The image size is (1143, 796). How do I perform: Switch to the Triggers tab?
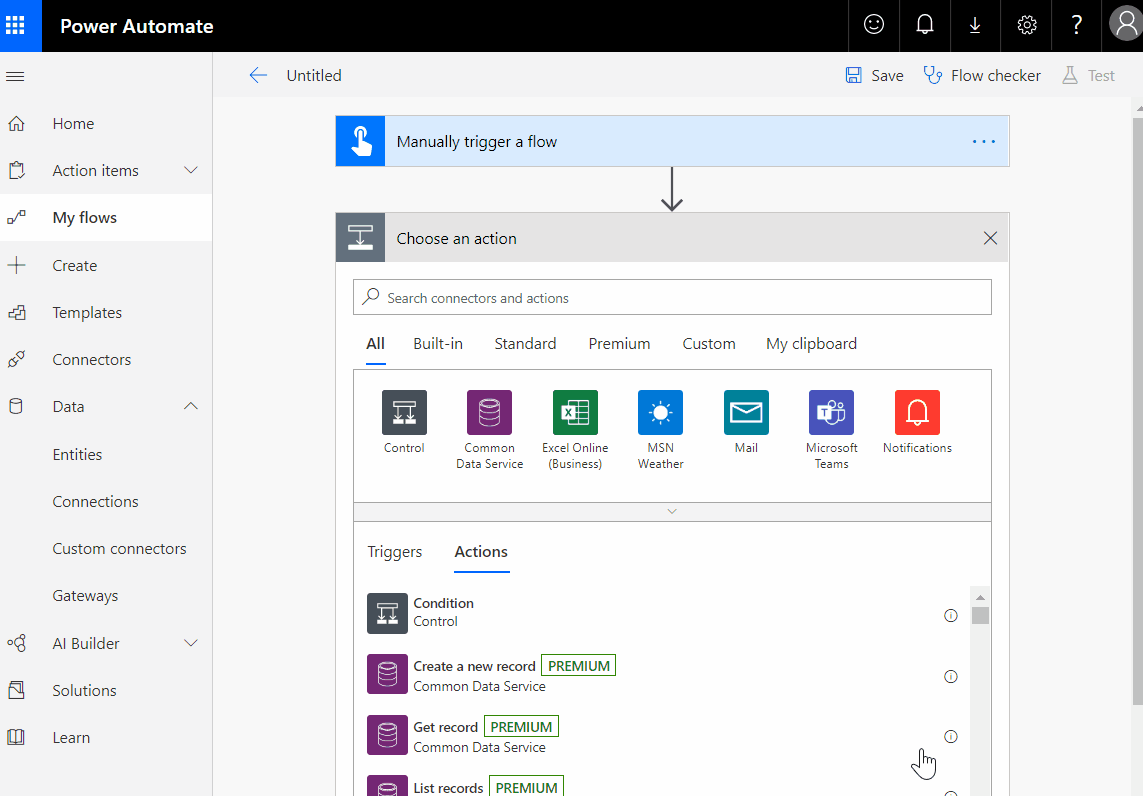pos(394,552)
